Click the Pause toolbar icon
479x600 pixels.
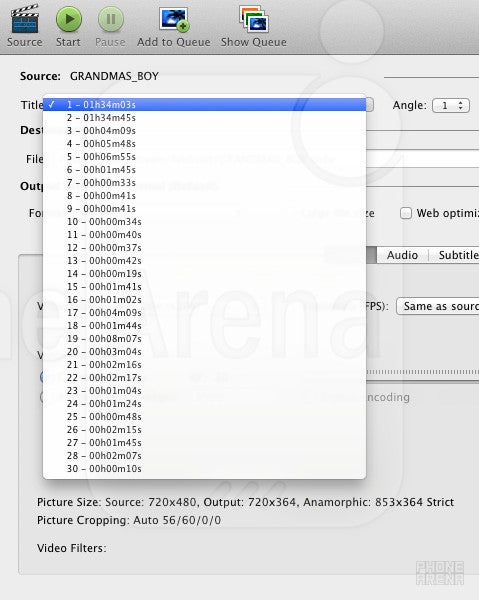click(x=111, y=19)
